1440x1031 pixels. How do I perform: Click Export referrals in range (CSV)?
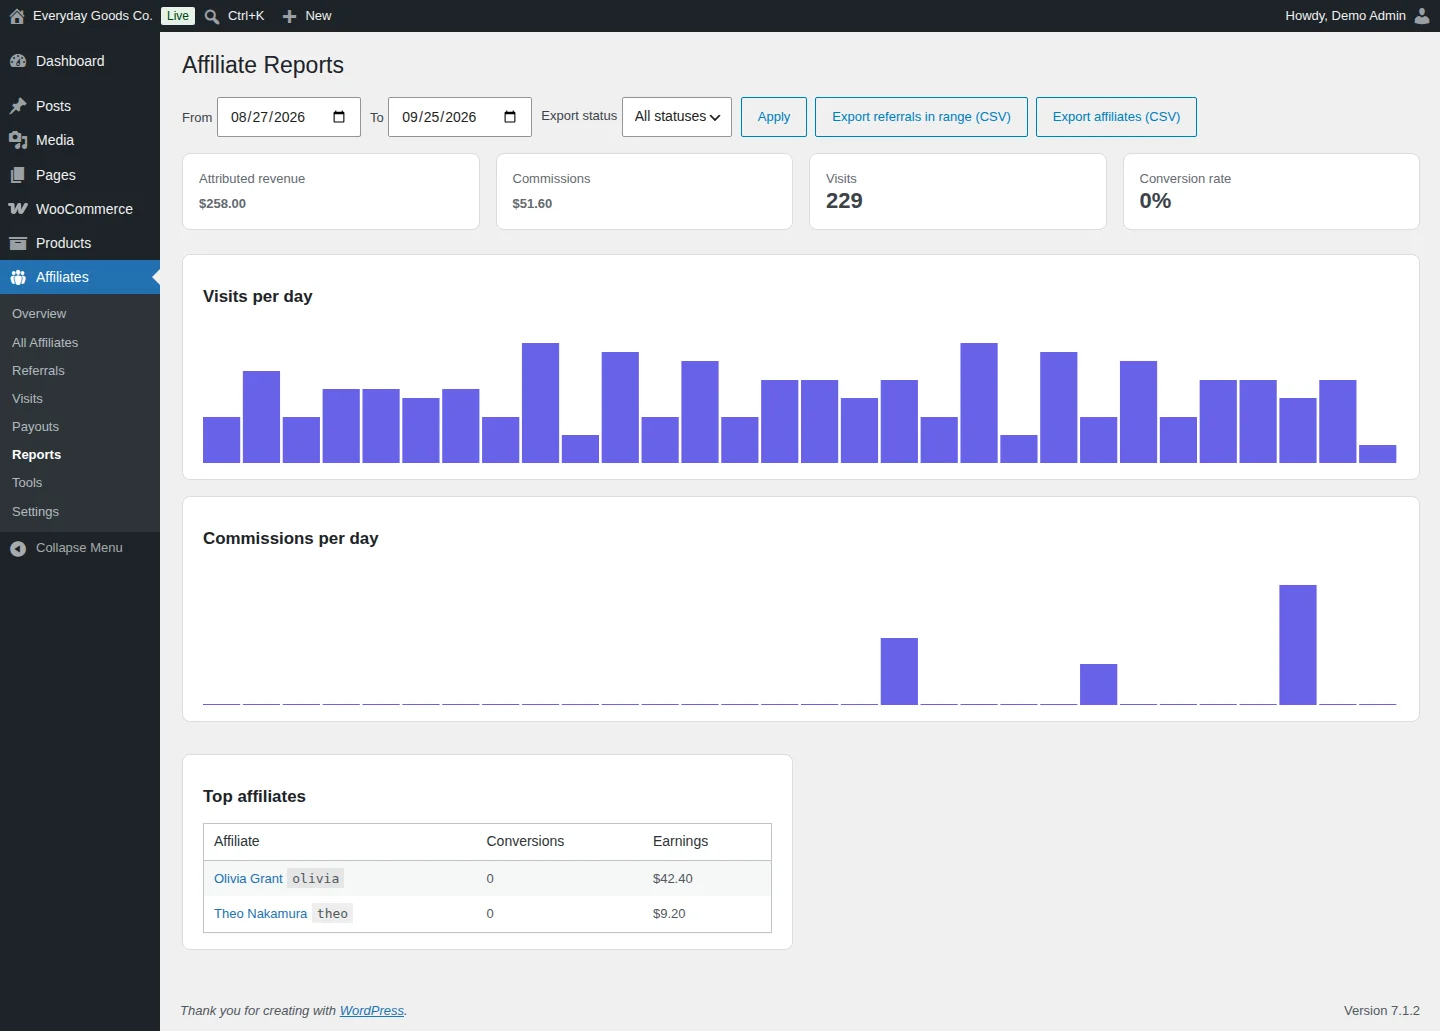(x=921, y=117)
